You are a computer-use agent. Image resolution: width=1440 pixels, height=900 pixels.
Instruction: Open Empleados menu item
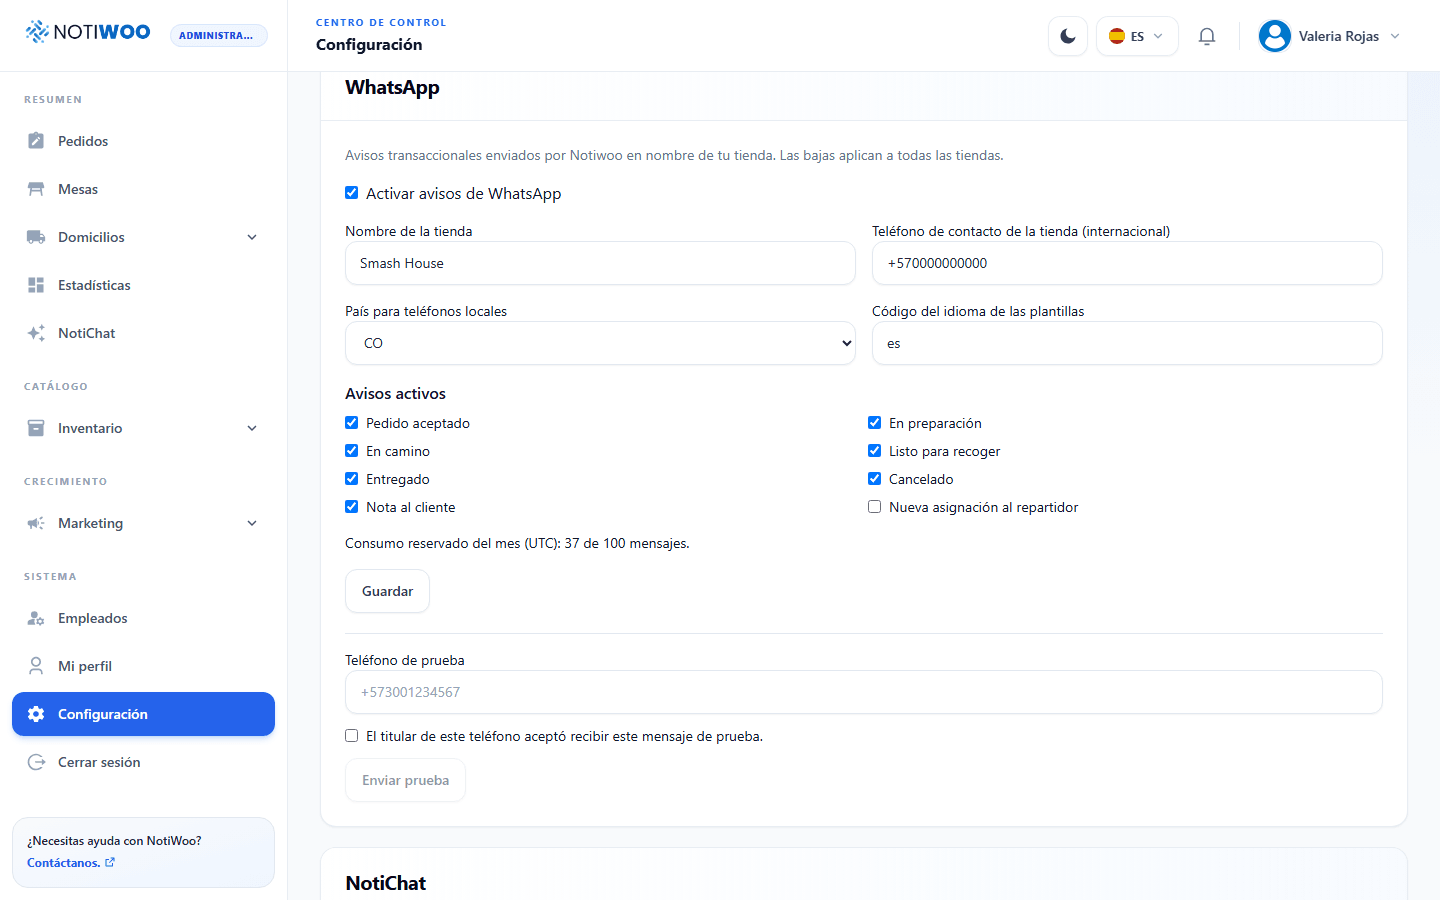point(143,618)
